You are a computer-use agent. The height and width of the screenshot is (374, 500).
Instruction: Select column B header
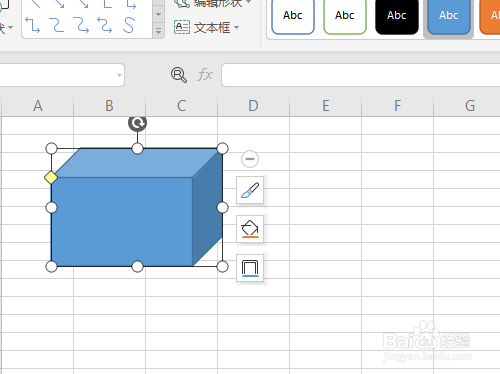point(109,106)
